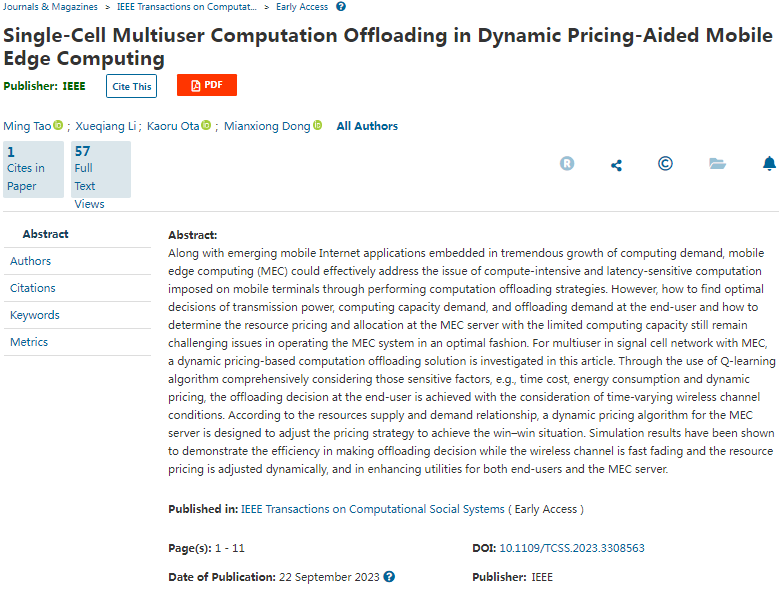Click the Early Access help question icon
The image size is (783, 591).
(341, 7)
